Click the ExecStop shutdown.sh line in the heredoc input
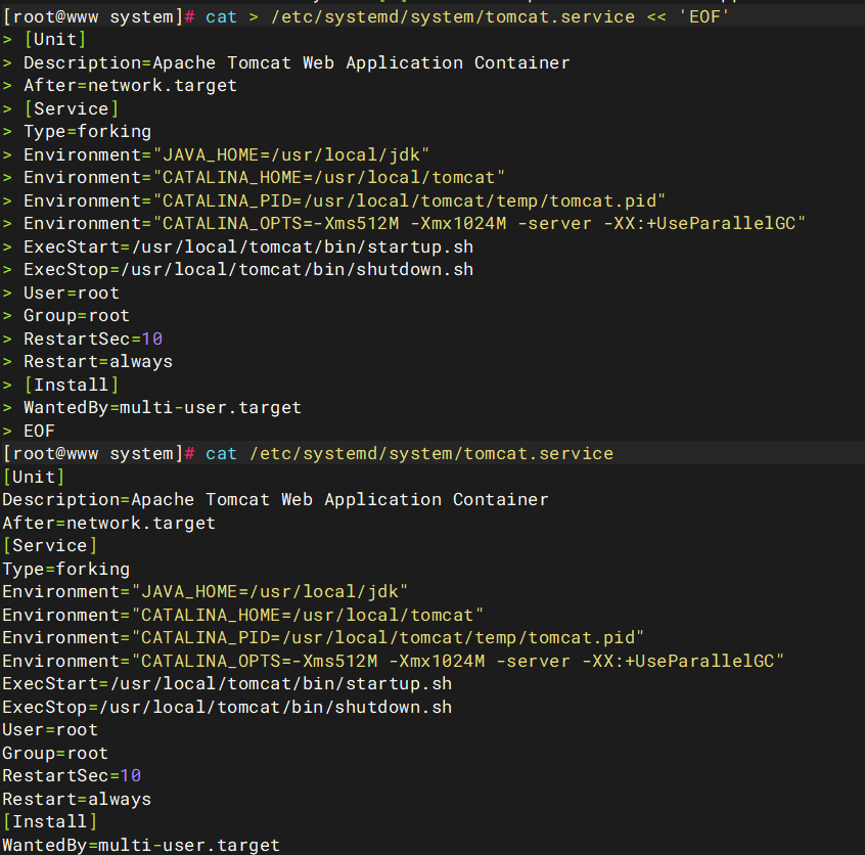Image resolution: width=865 pixels, height=855 pixels. [248, 269]
